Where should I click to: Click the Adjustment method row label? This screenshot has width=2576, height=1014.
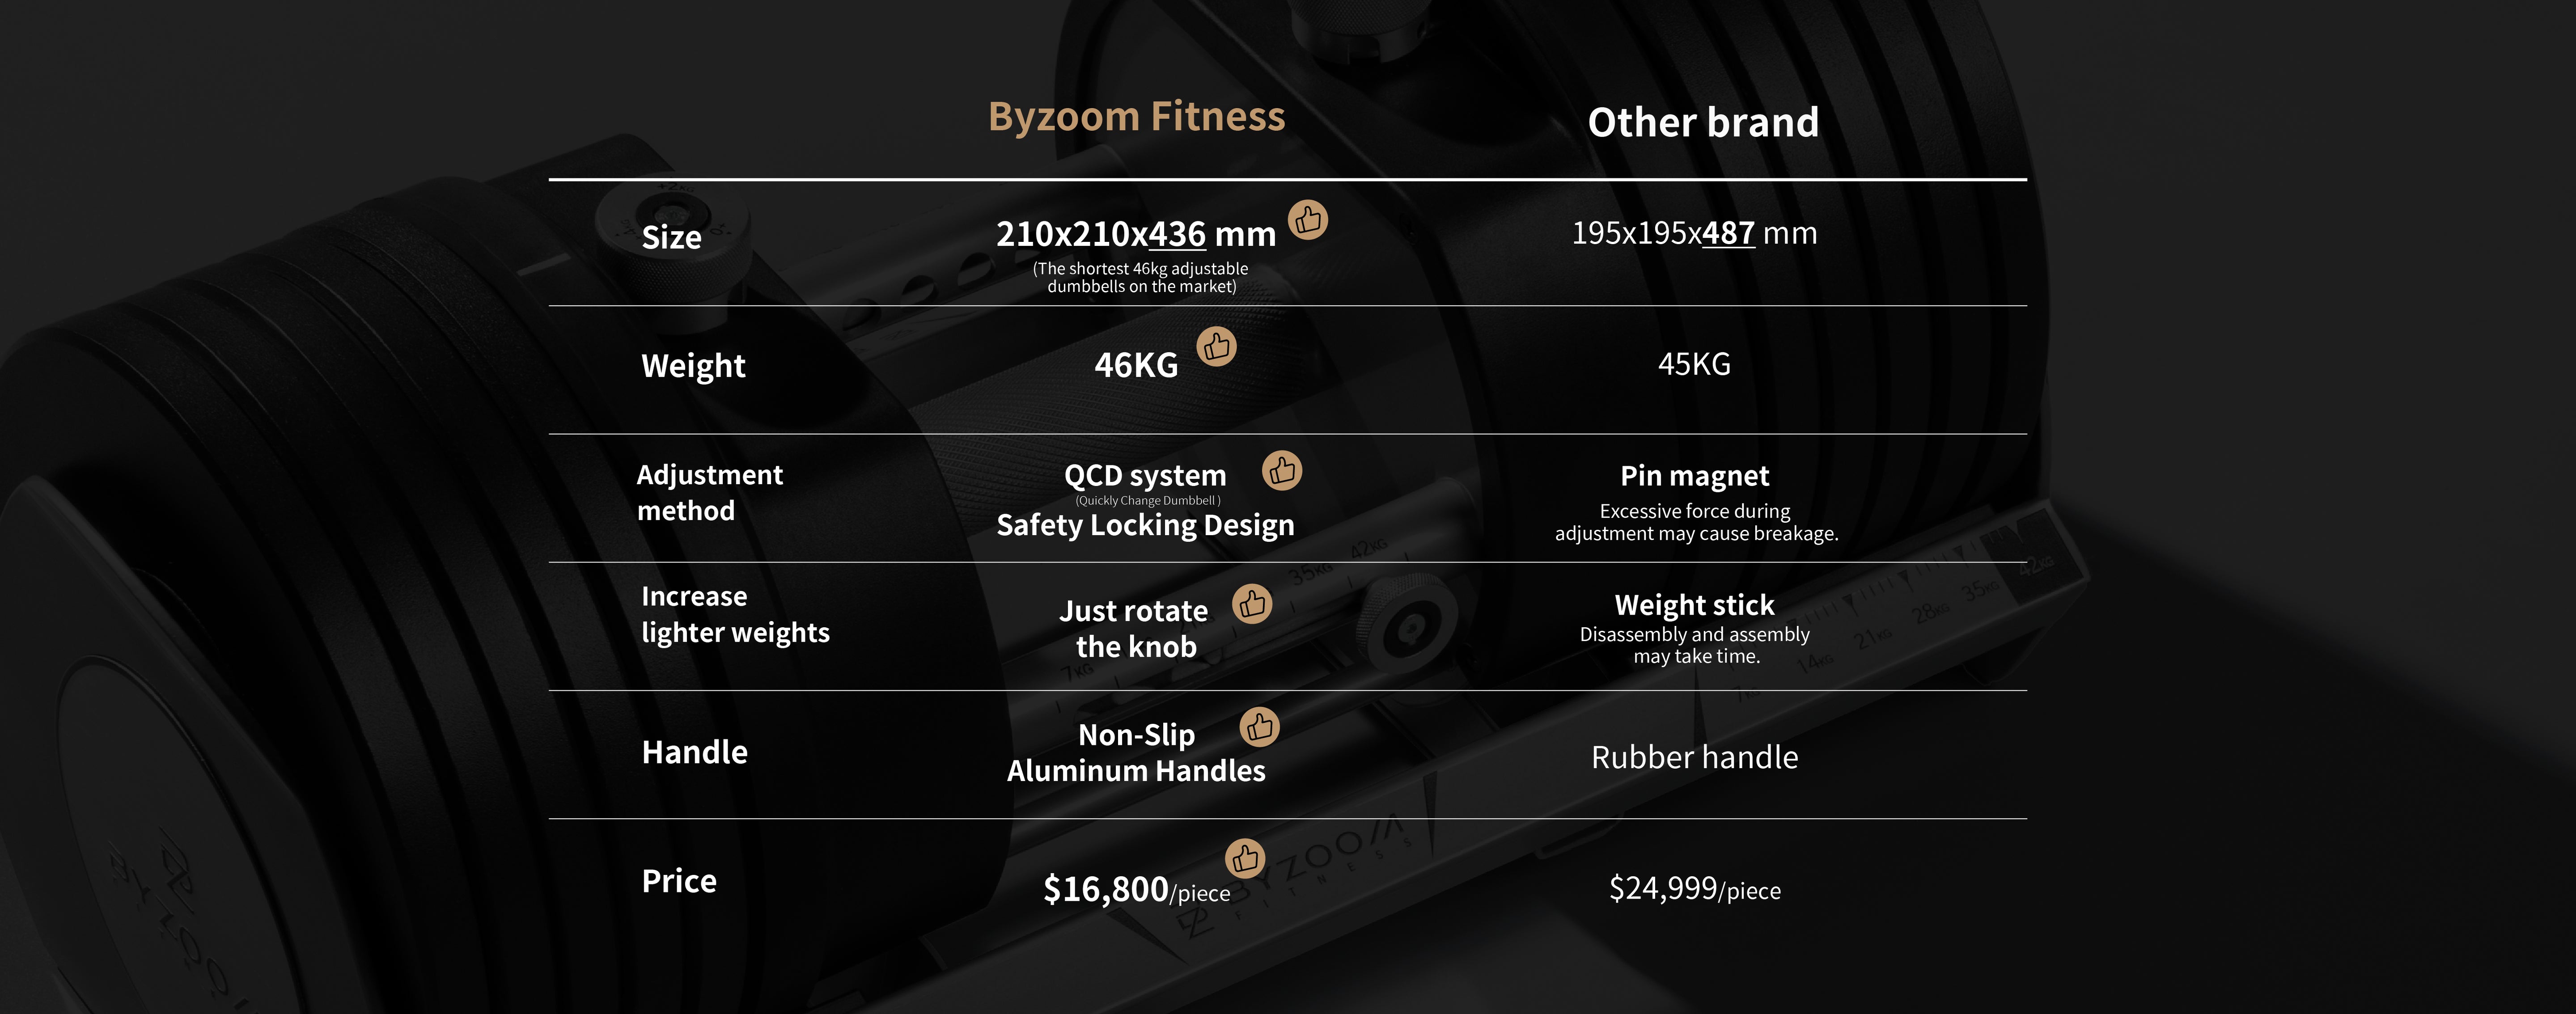click(709, 492)
